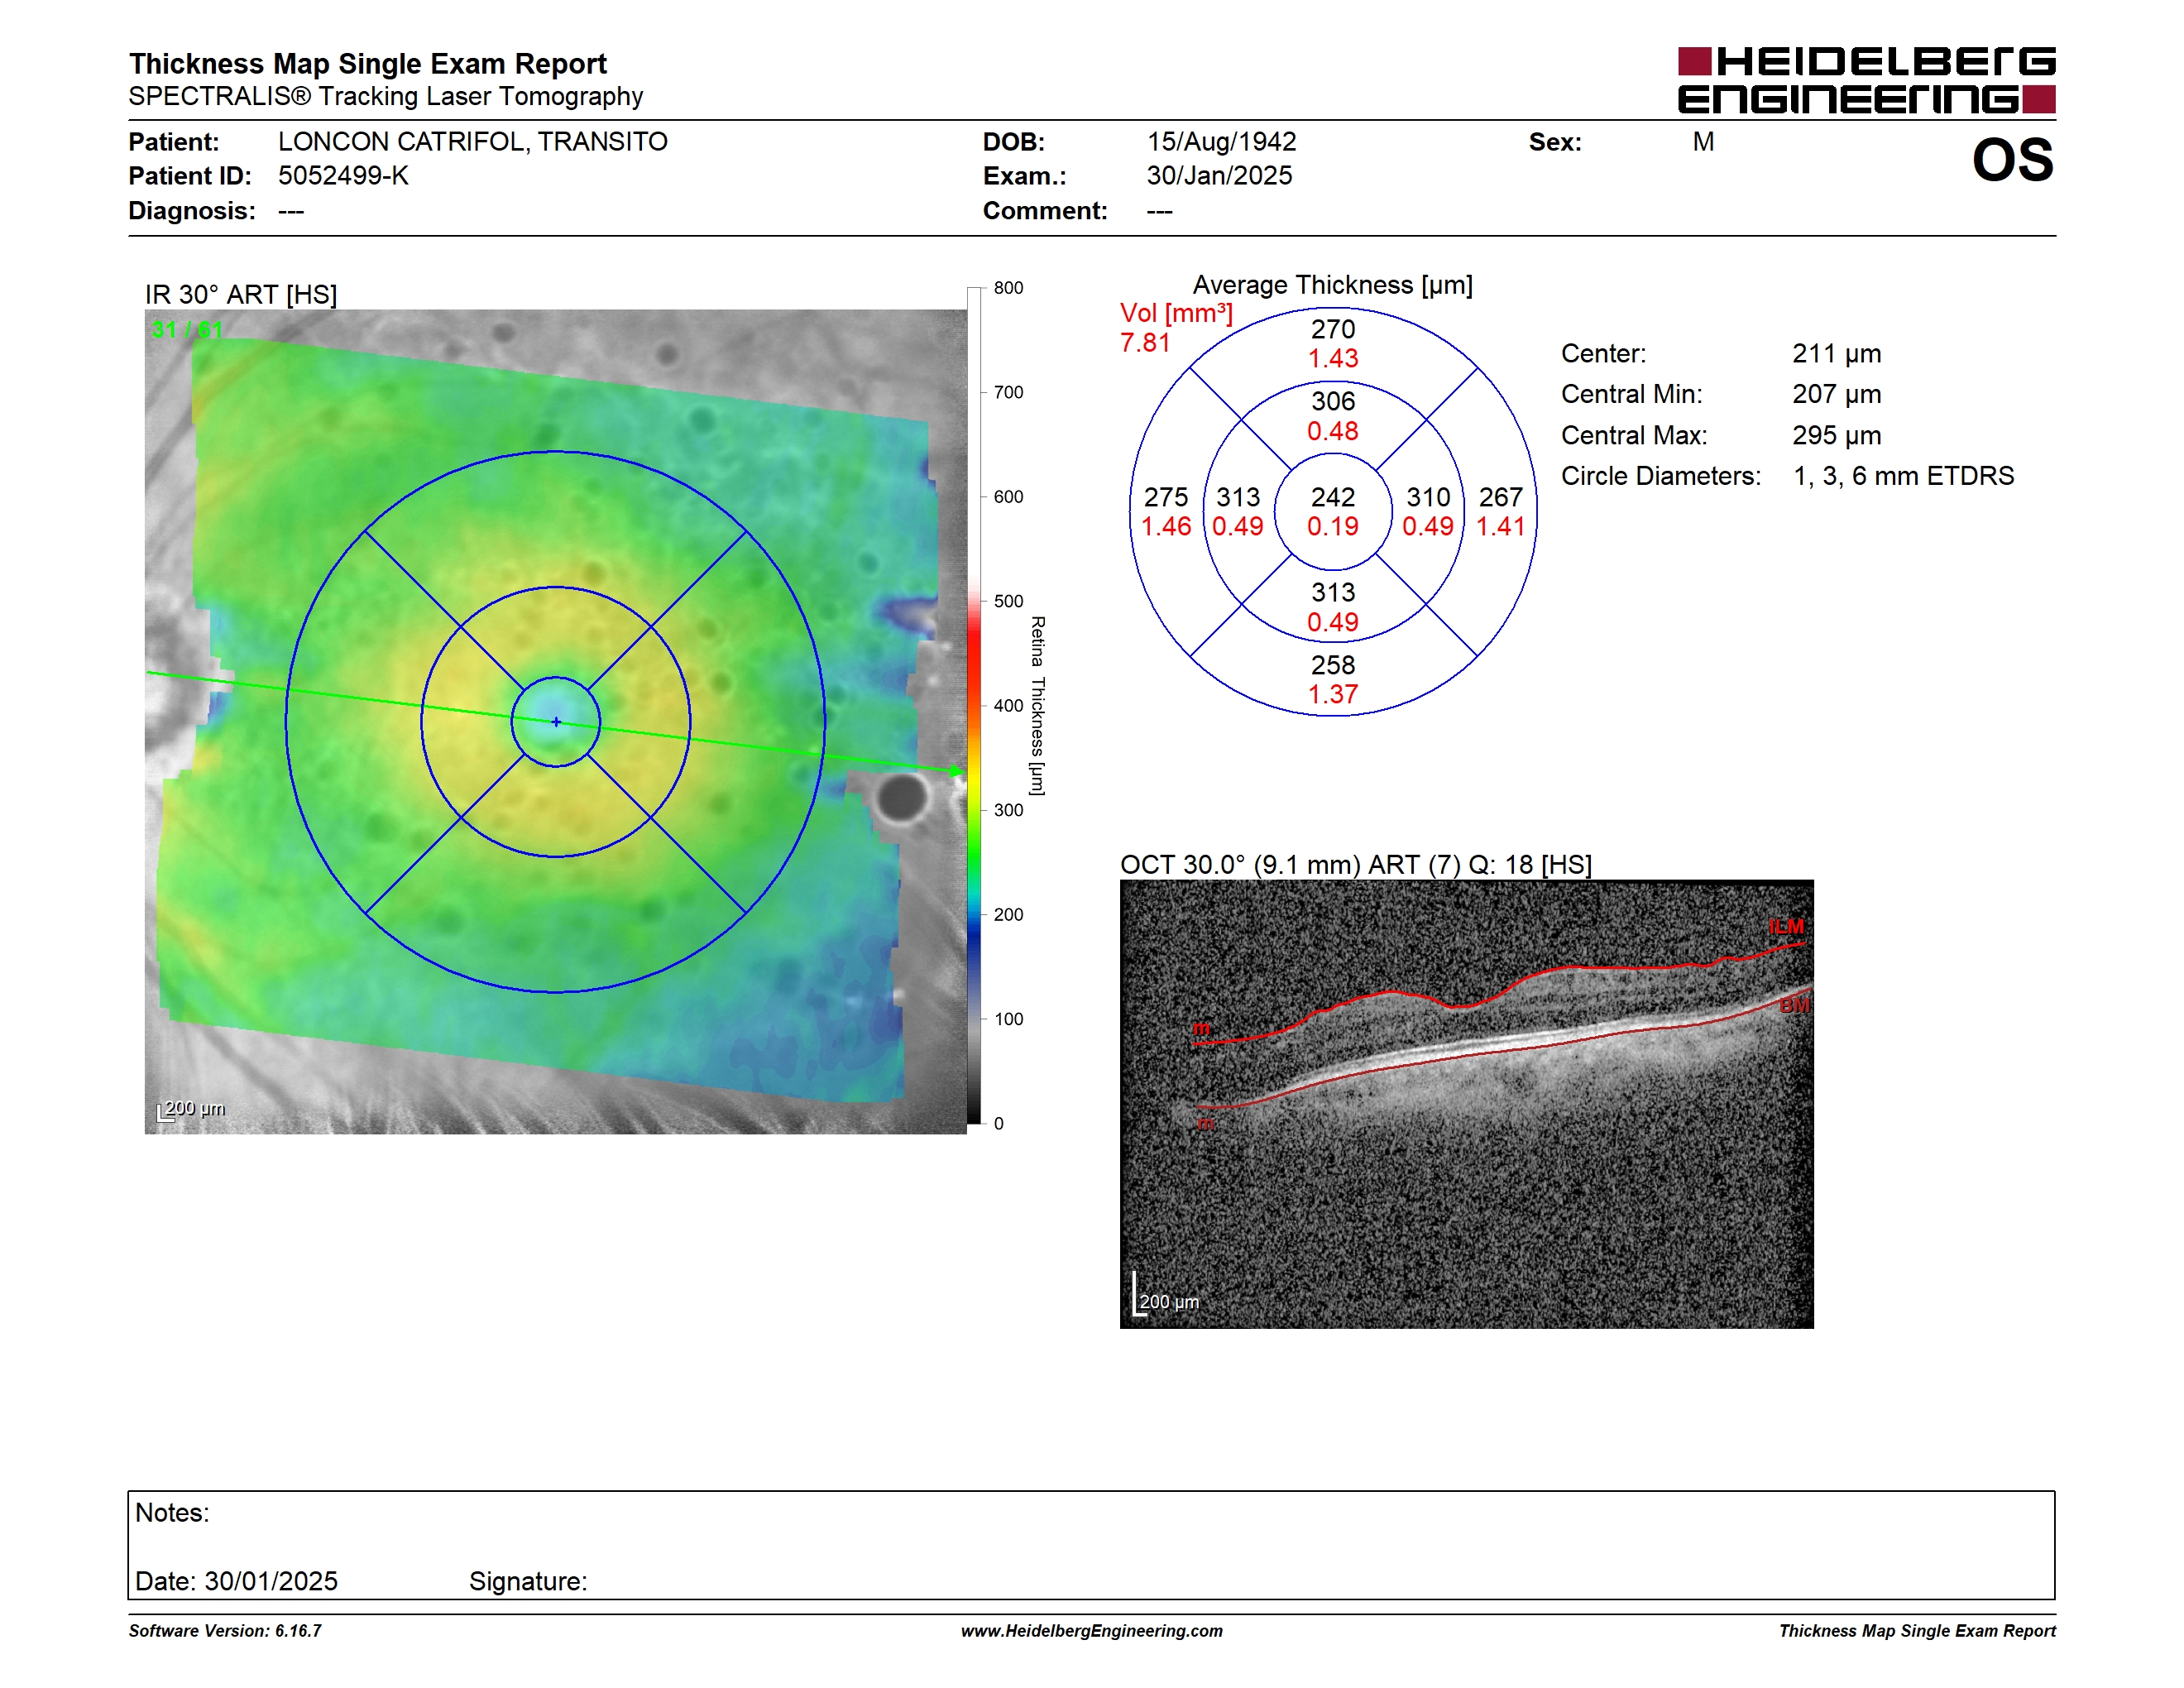Click the patient name 'LONCON CATRIFOL, TRANSITO'
Viewport: 2184px width, 1688px height.
click(472, 142)
